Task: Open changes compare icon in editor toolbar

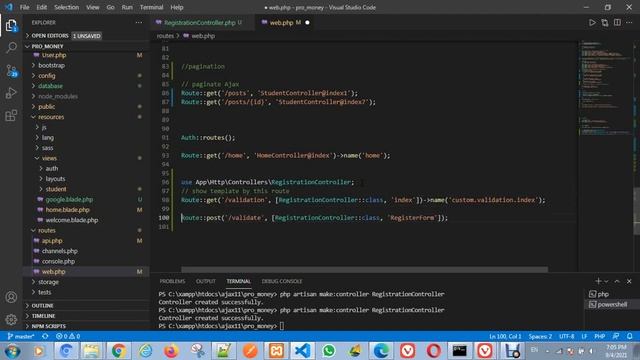Action: point(604,22)
